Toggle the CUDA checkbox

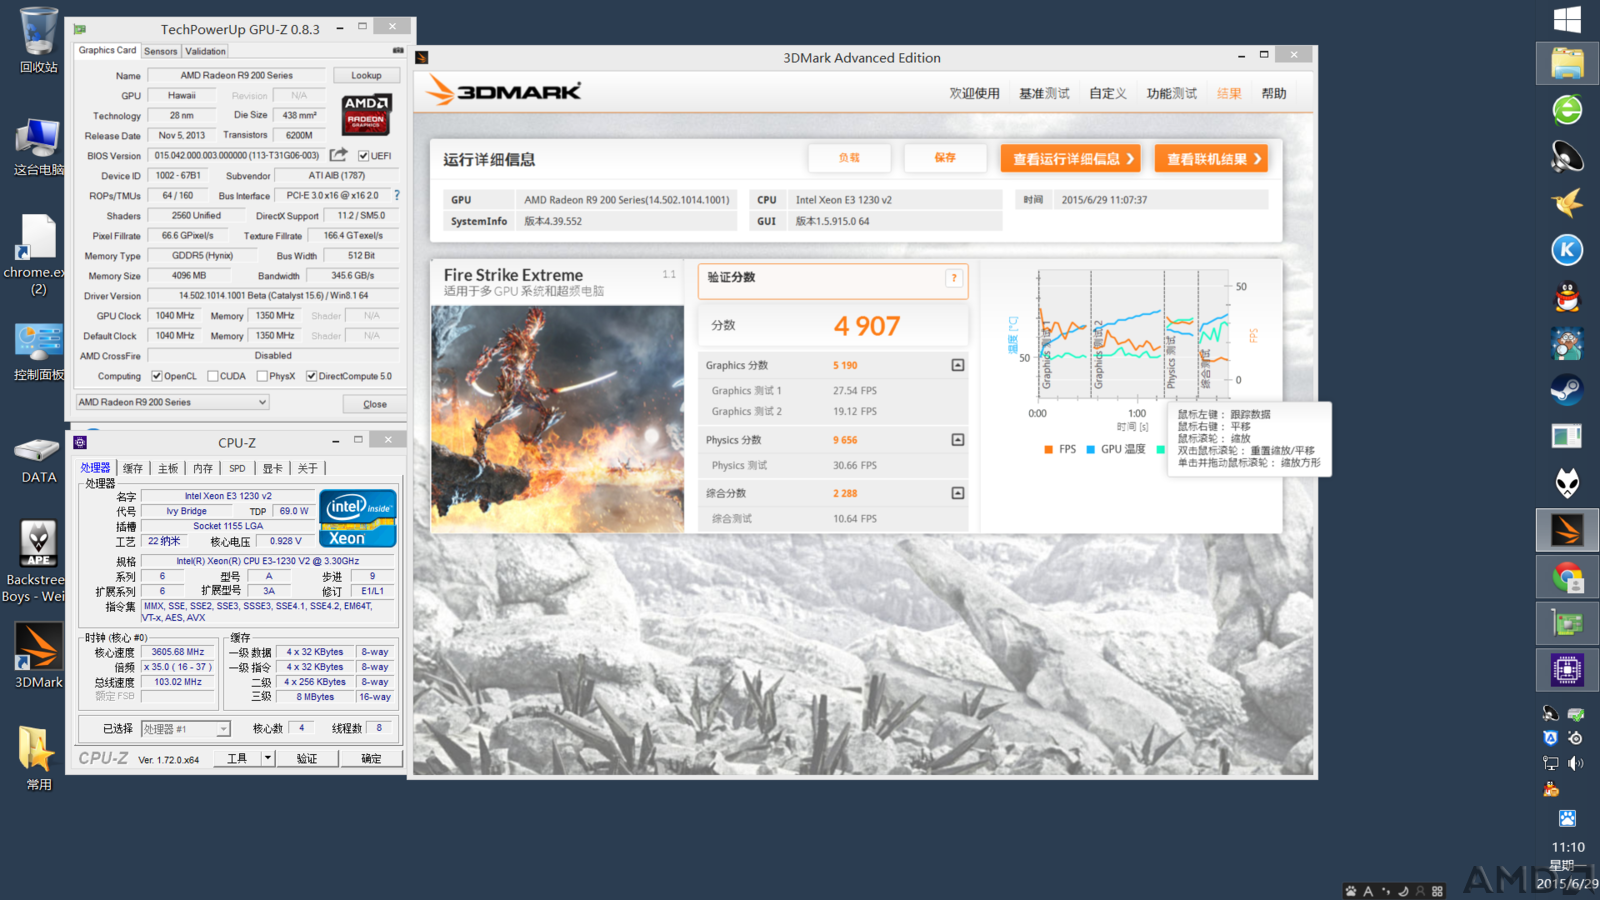(213, 376)
